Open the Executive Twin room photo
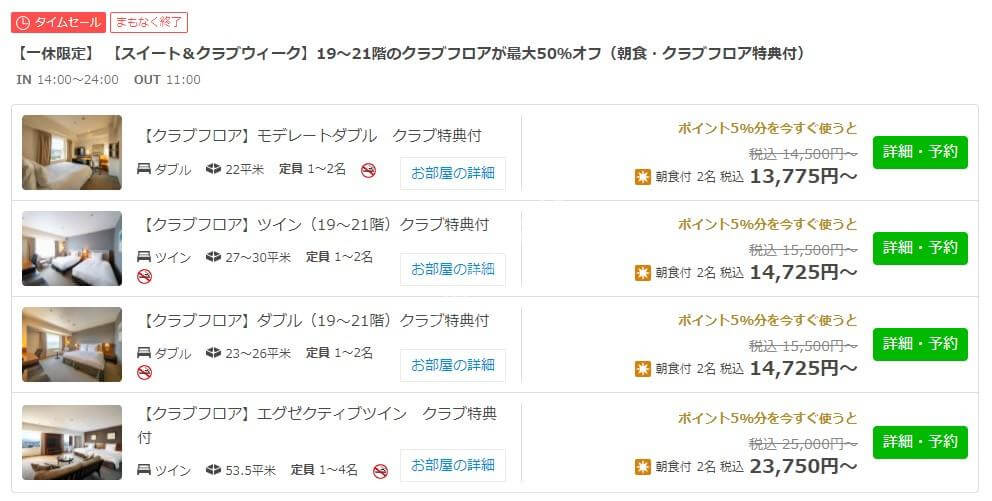Image resolution: width=992 pixels, height=501 pixels. coord(72,442)
